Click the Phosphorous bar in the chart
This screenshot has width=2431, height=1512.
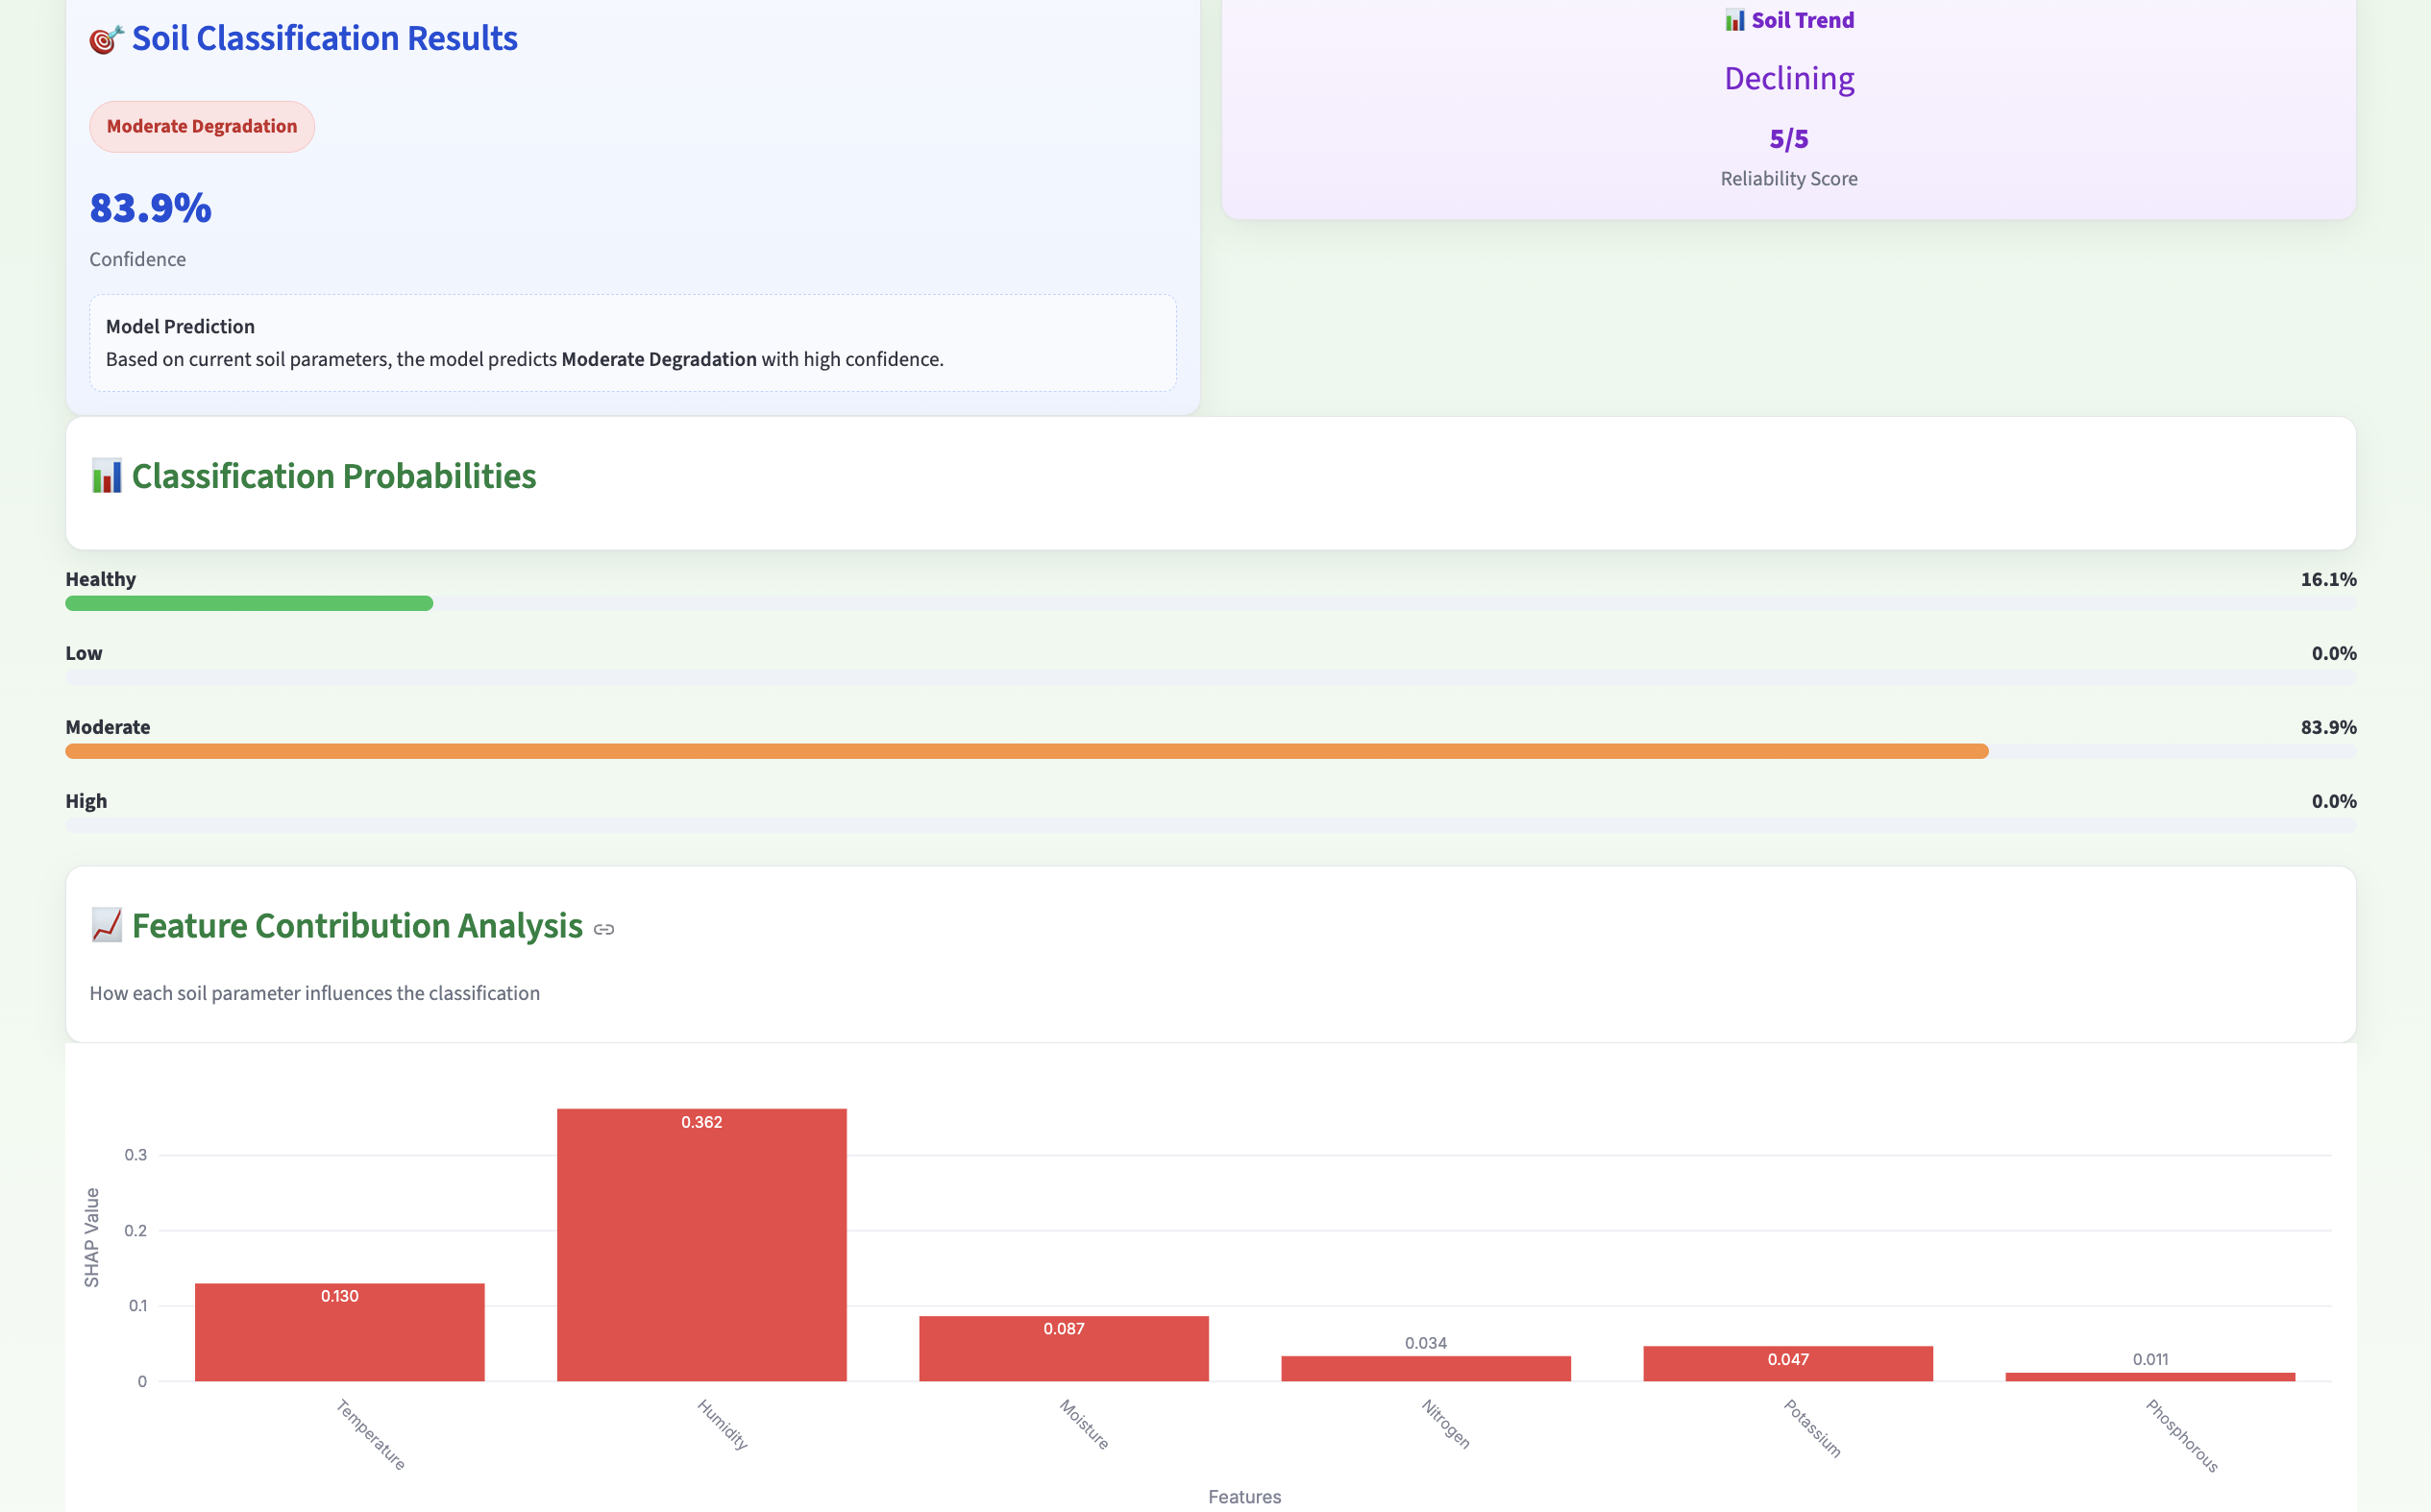(x=2149, y=1377)
